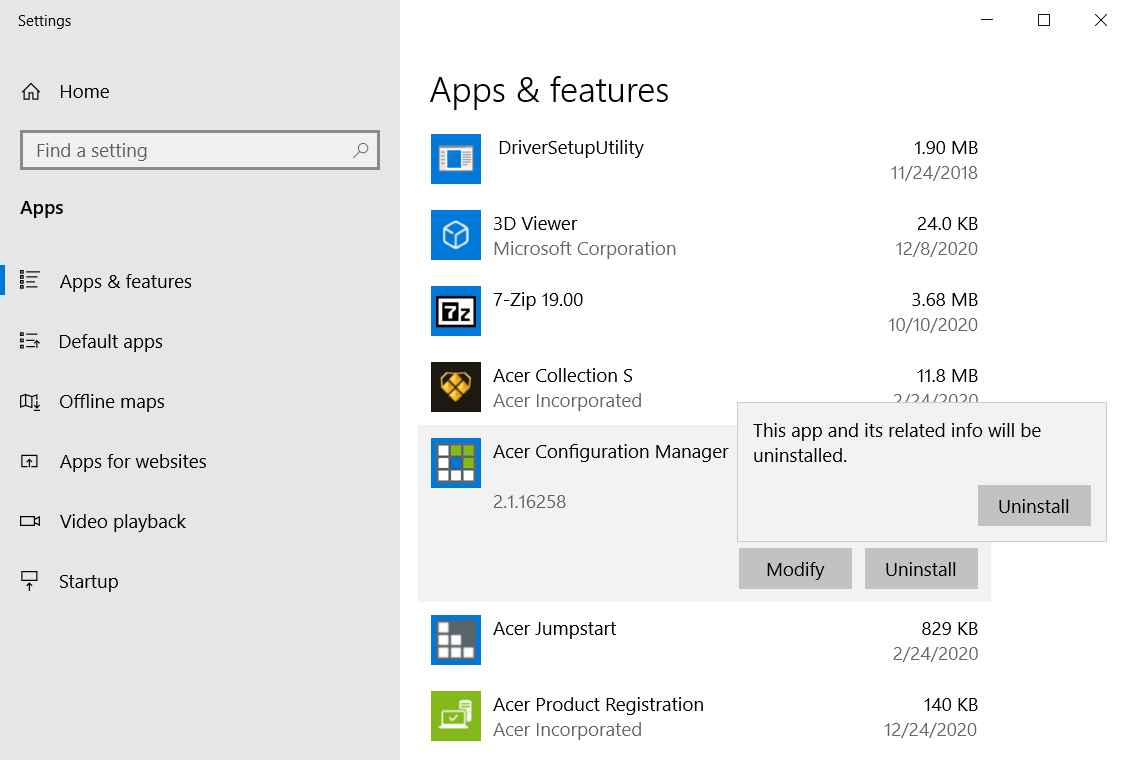Close the Settings window
The image size is (1130, 760).
pos(1100,20)
